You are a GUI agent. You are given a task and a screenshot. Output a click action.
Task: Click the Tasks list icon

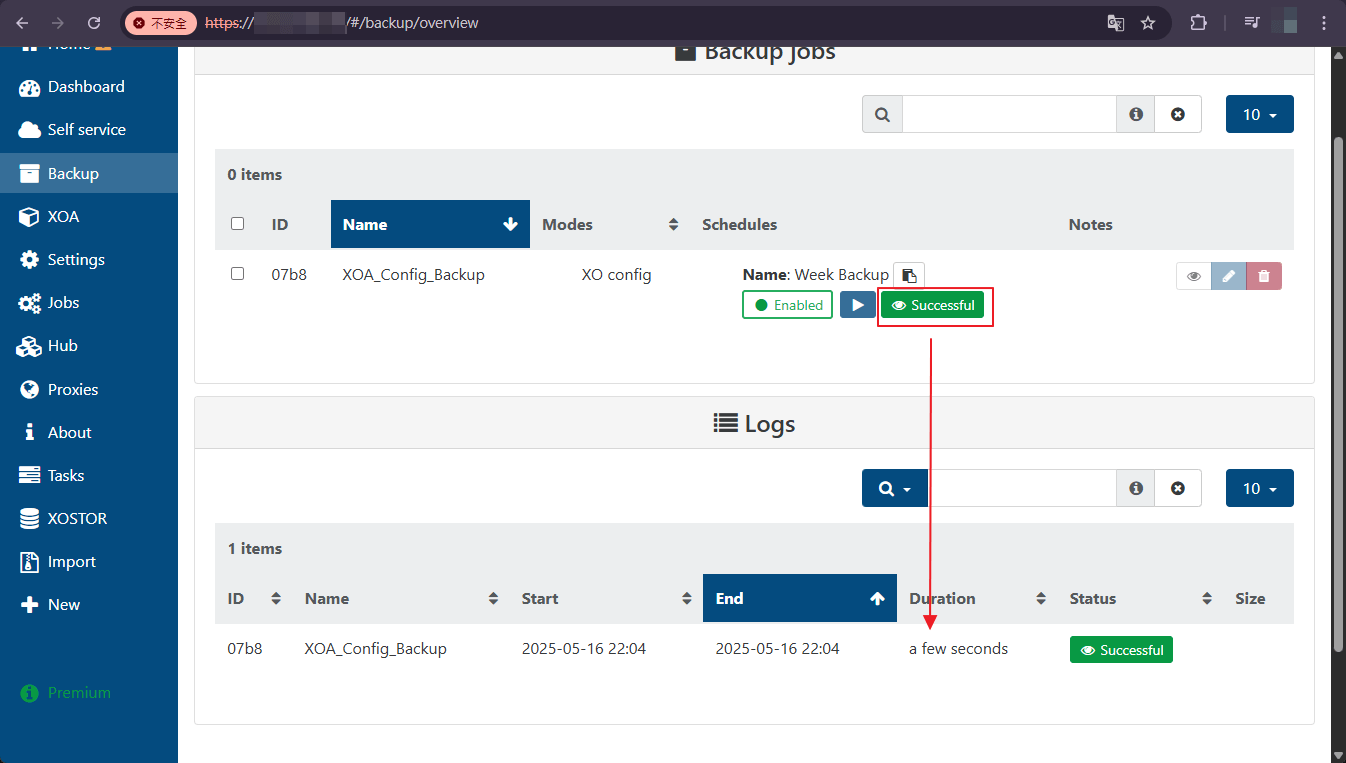(x=29, y=475)
